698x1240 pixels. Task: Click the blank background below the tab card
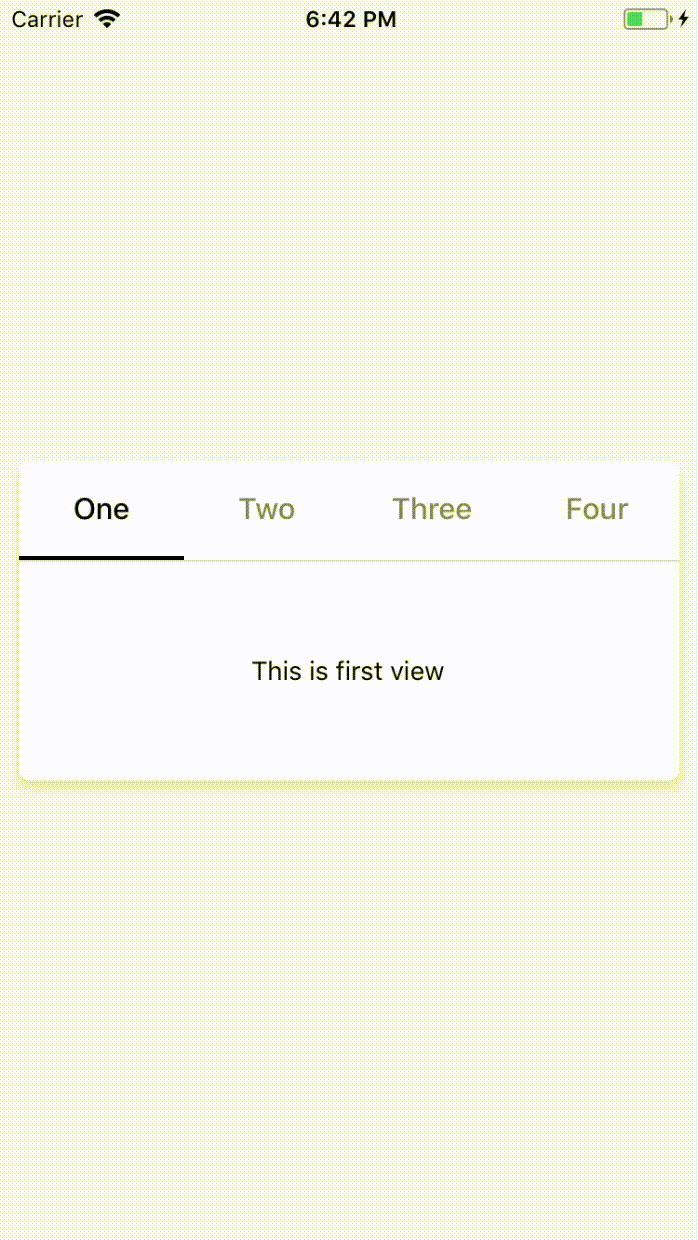point(348,1000)
